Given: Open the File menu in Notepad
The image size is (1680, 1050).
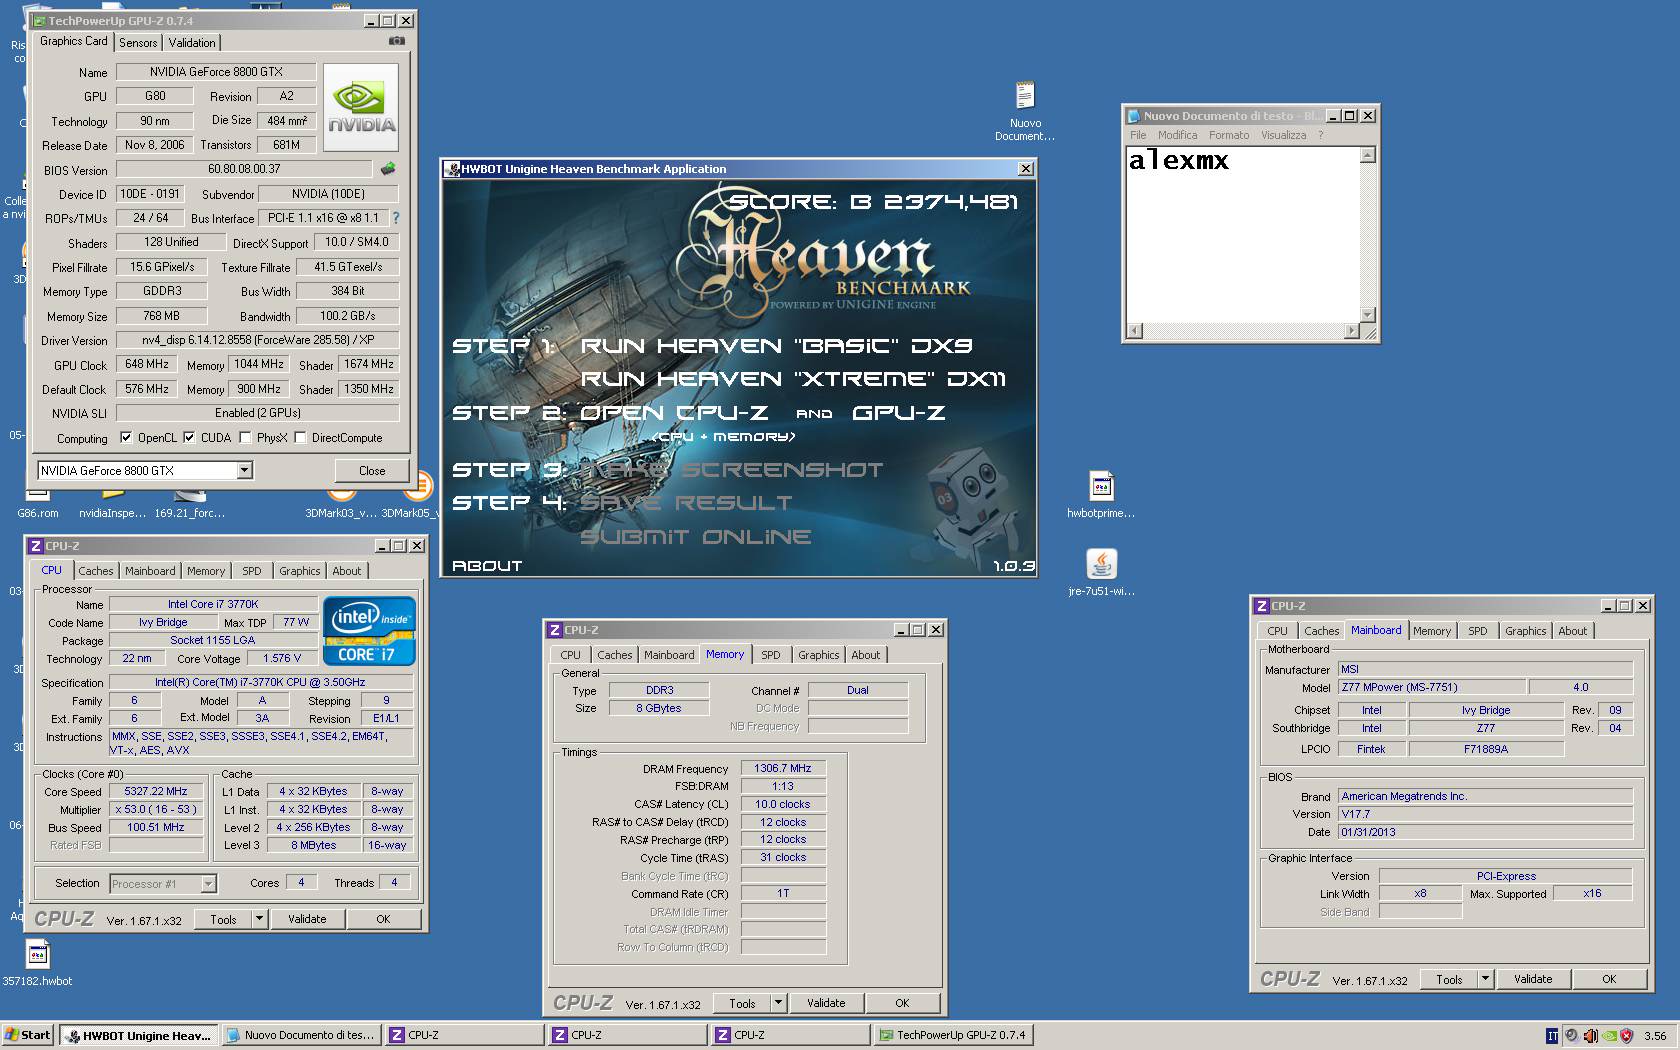Looking at the screenshot, I should point(1138,135).
